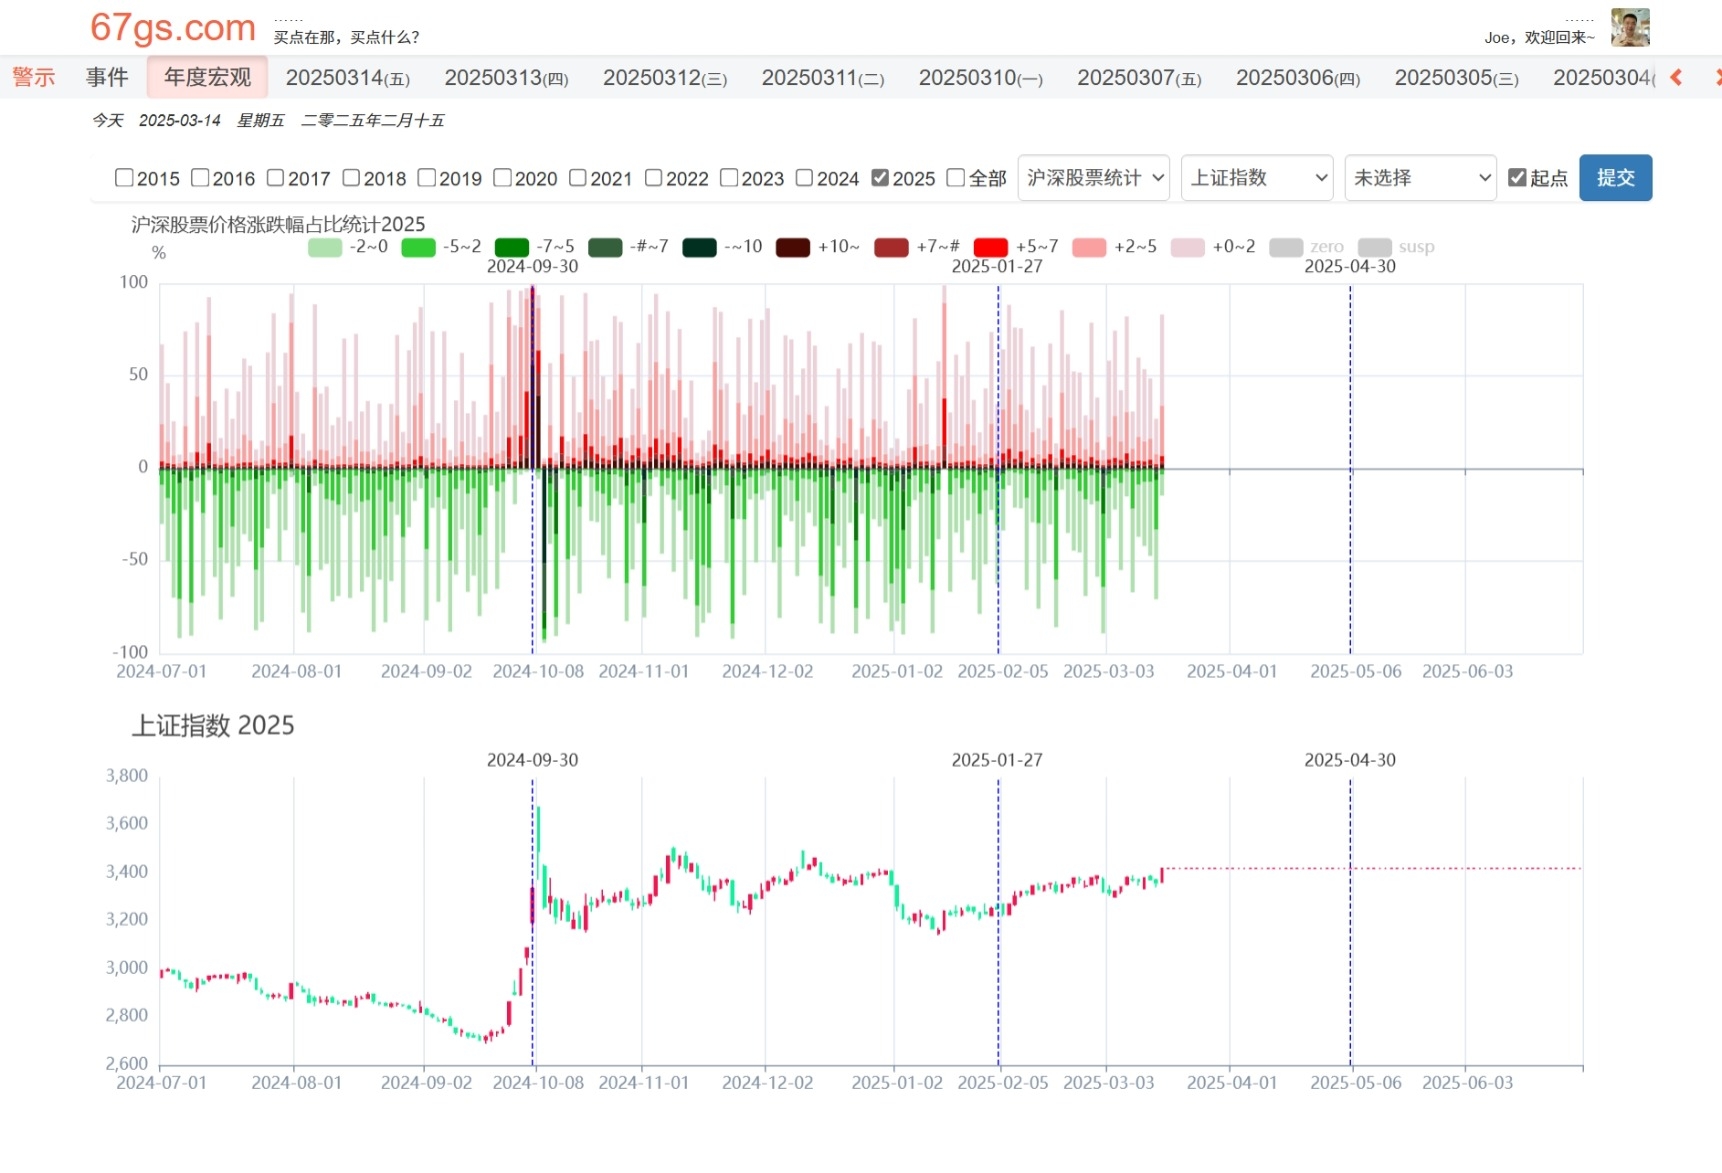Click the -100 axis label in 沪深 chart
The image size is (1722, 1173).
tap(130, 652)
